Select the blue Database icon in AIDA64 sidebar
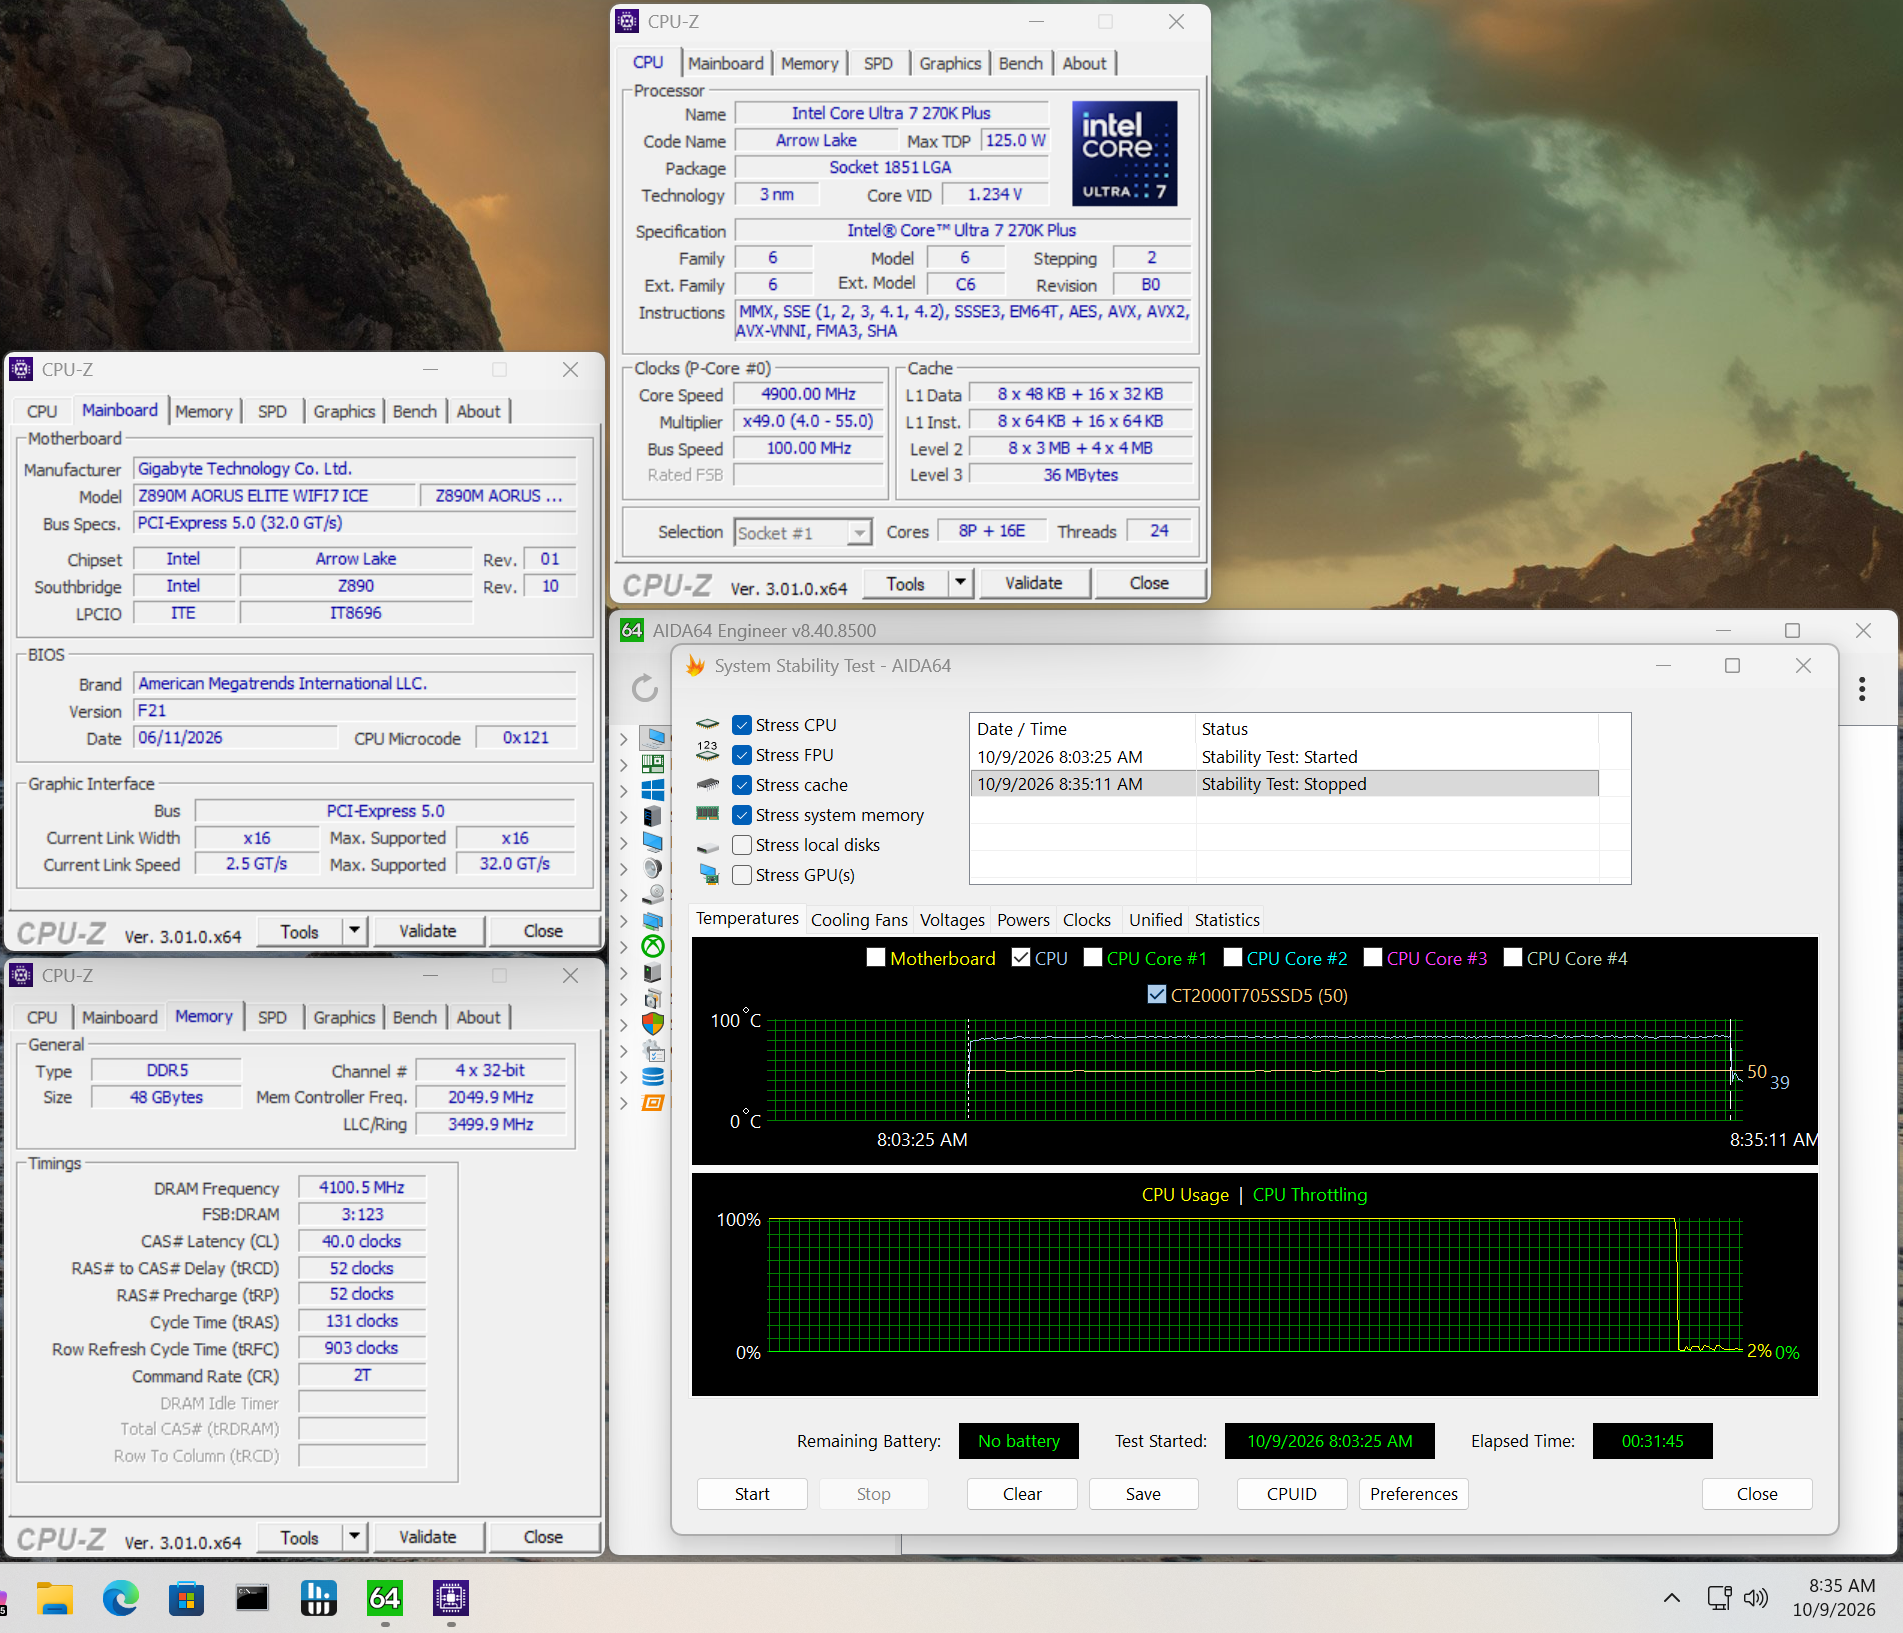This screenshot has width=1903, height=1633. [653, 1076]
